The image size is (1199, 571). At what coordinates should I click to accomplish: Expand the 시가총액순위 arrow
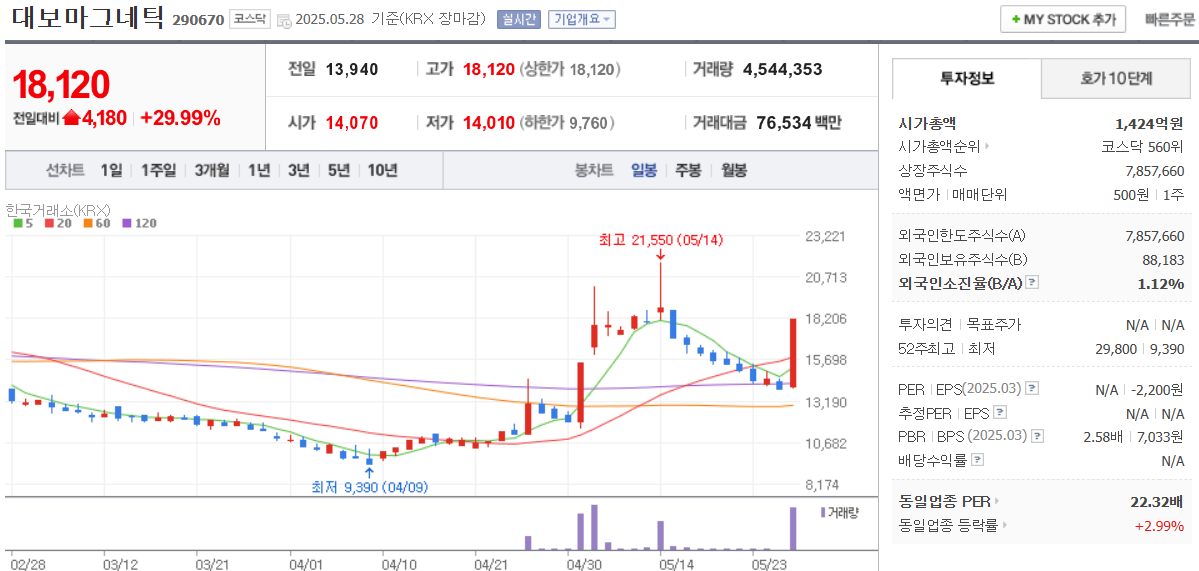[x=988, y=146]
